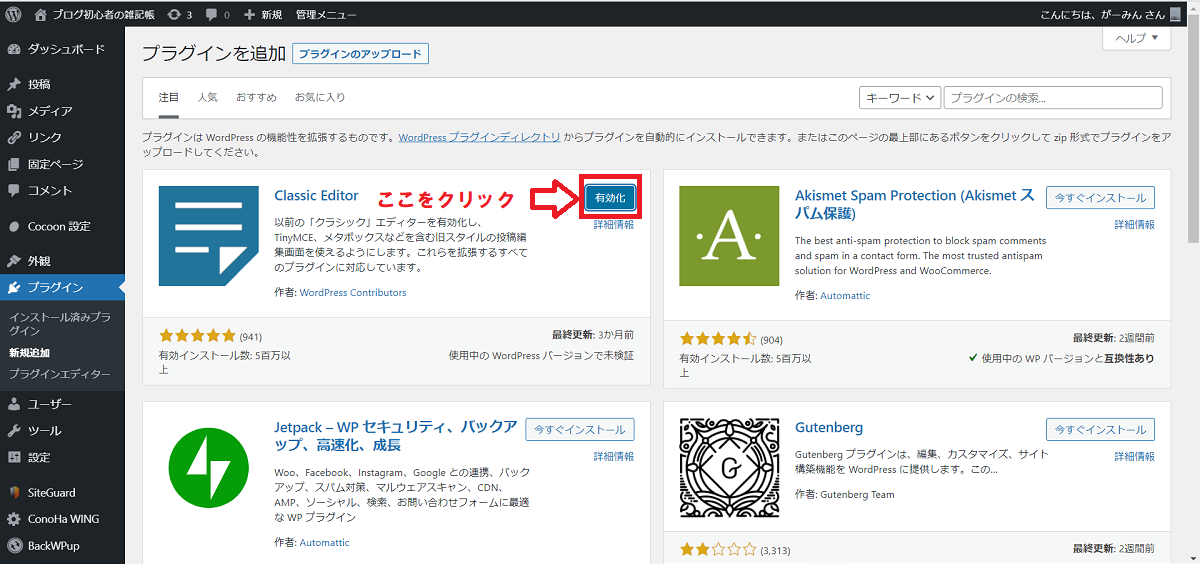Open SiteGuard in sidebar

[x=62, y=492]
